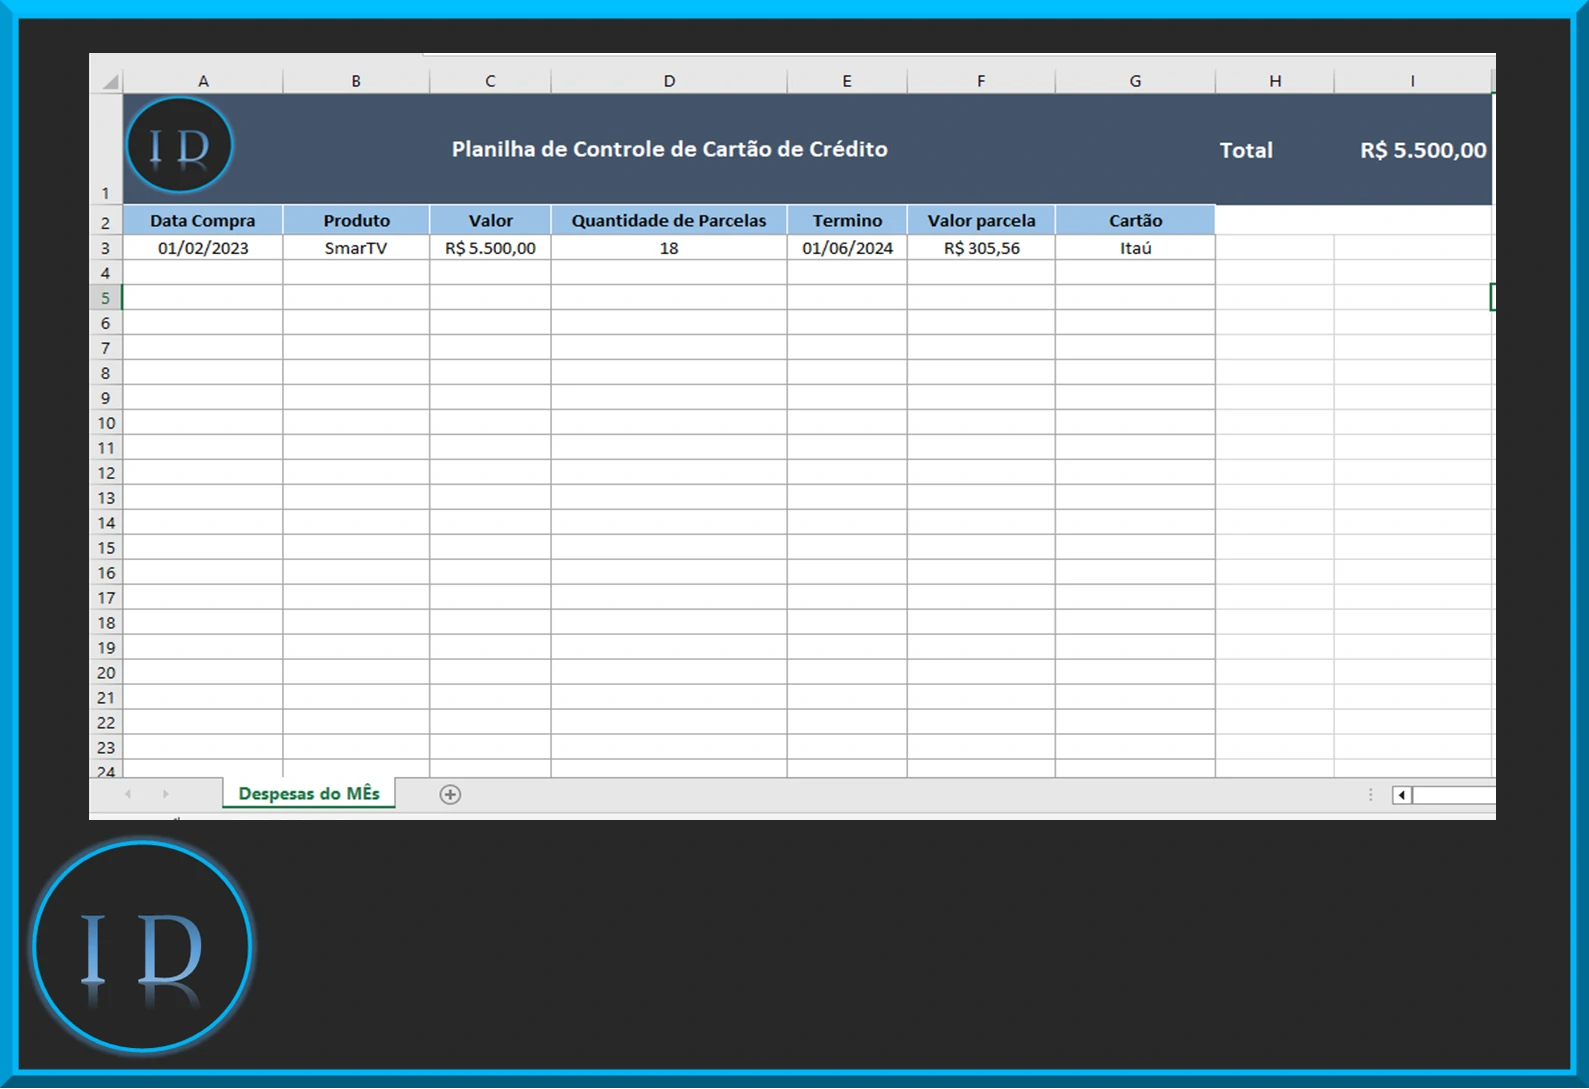Click the Select All corner triangle
Image resolution: width=1589 pixels, height=1089 pixels.
[110, 82]
